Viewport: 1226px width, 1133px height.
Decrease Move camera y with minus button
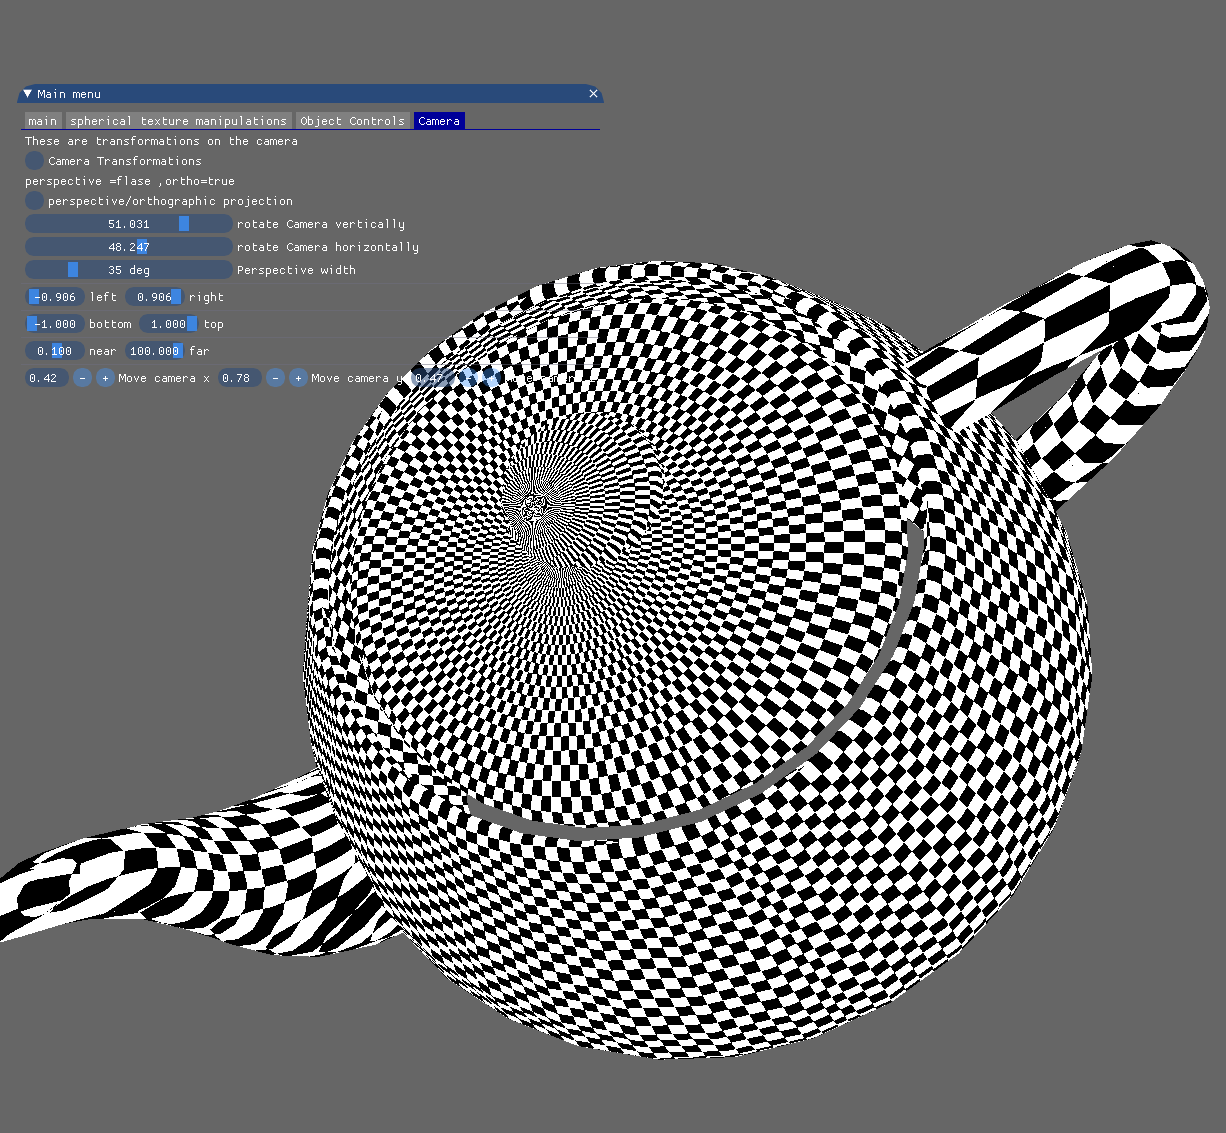275,378
